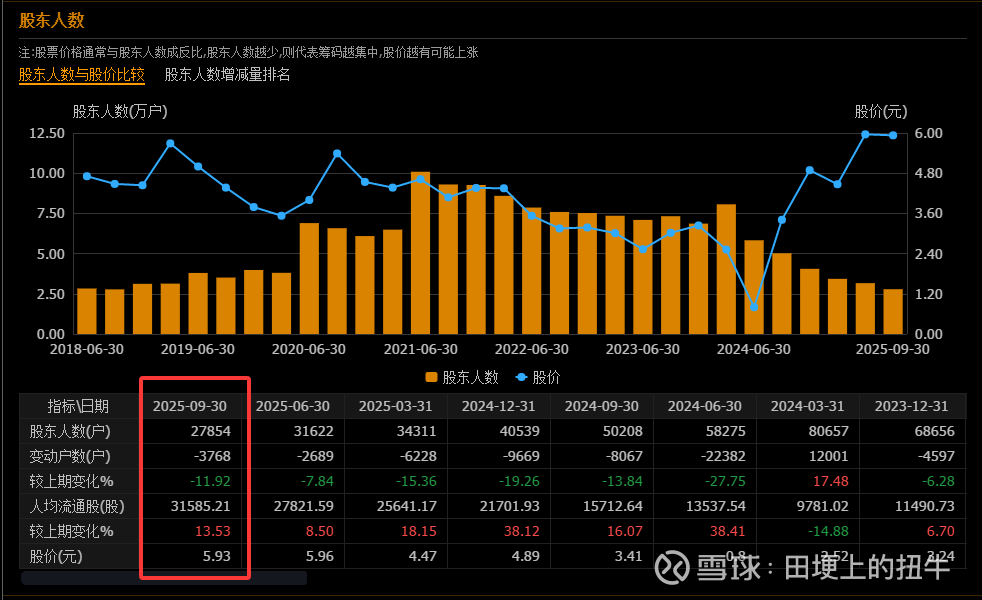This screenshot has width=982, height=600.
Task: Click the 变动户数(户) row label
Action: (70, 456)
